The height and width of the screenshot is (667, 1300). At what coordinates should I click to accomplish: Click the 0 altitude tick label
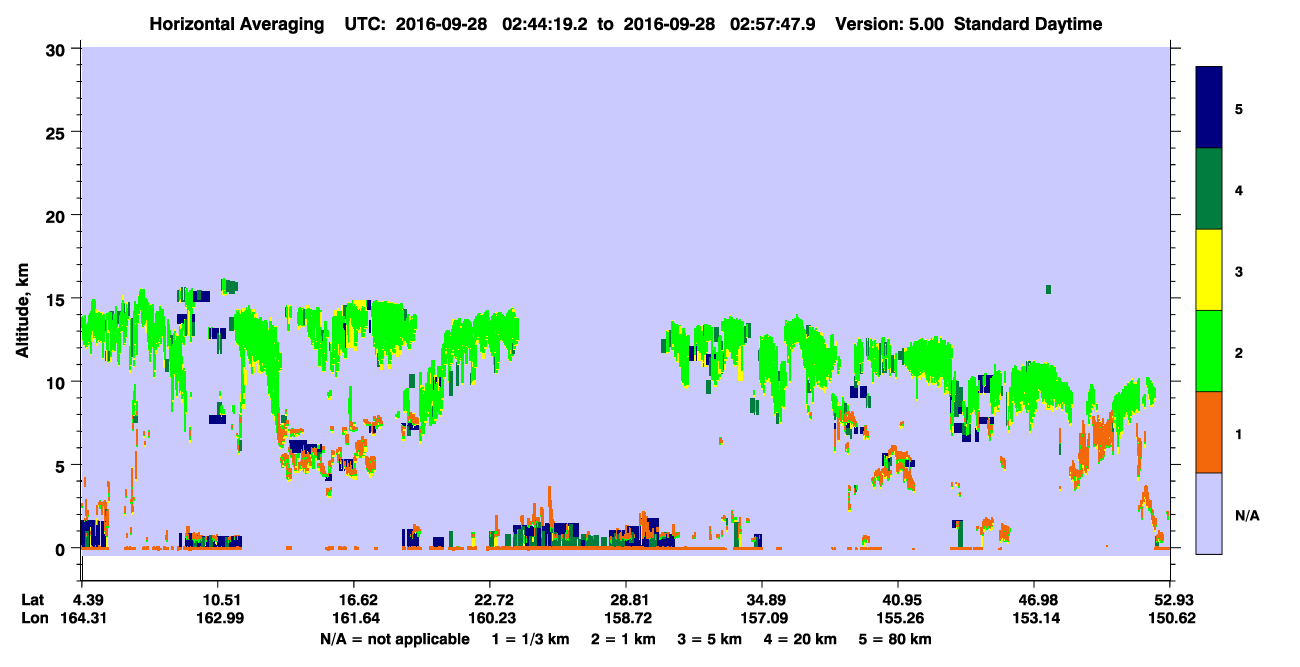pos(63,549)
